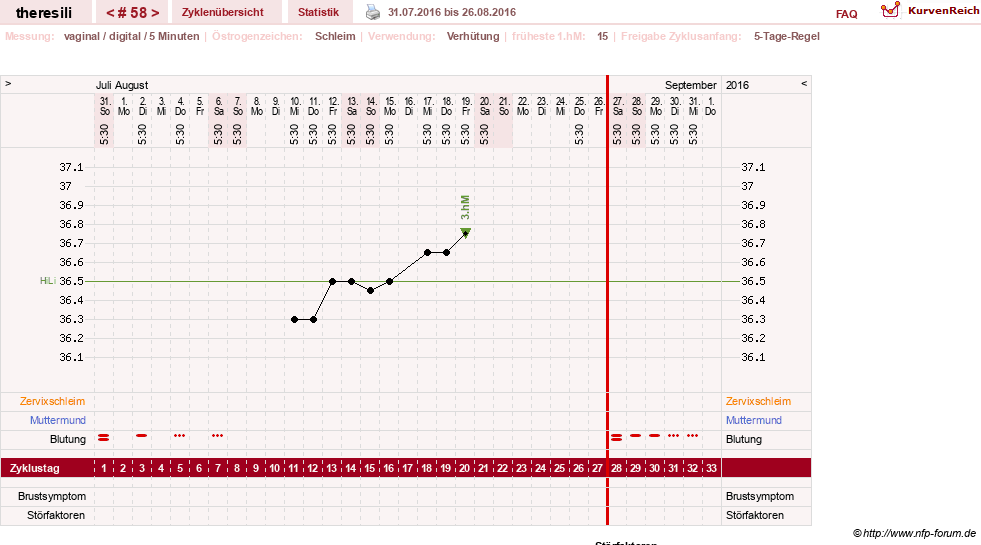Click the right Zervixschleim row label
Image resolution: width=981 pixels, height=545 pixels.
pos(758,401)
